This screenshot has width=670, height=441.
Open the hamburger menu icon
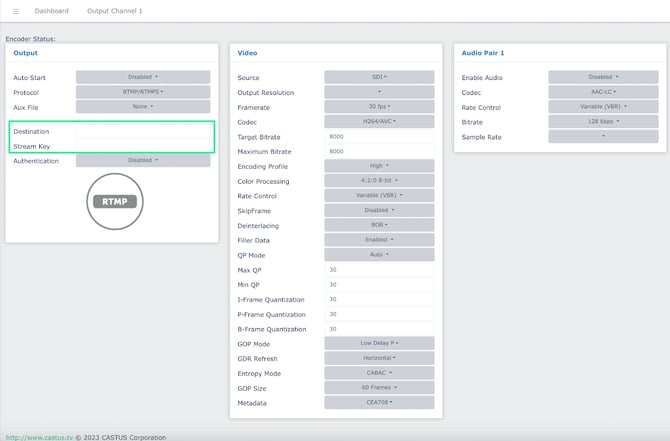click(x=14, y=11)
